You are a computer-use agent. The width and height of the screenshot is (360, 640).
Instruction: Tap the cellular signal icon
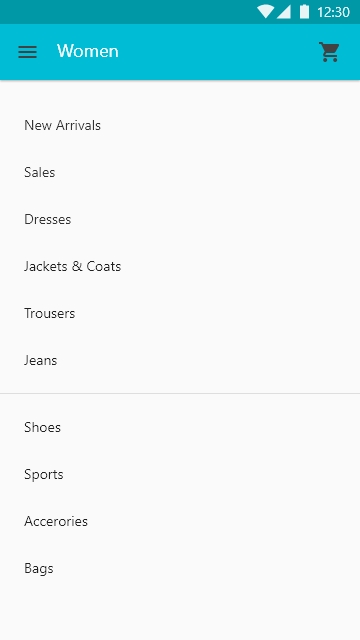click(x=284, y=12)
